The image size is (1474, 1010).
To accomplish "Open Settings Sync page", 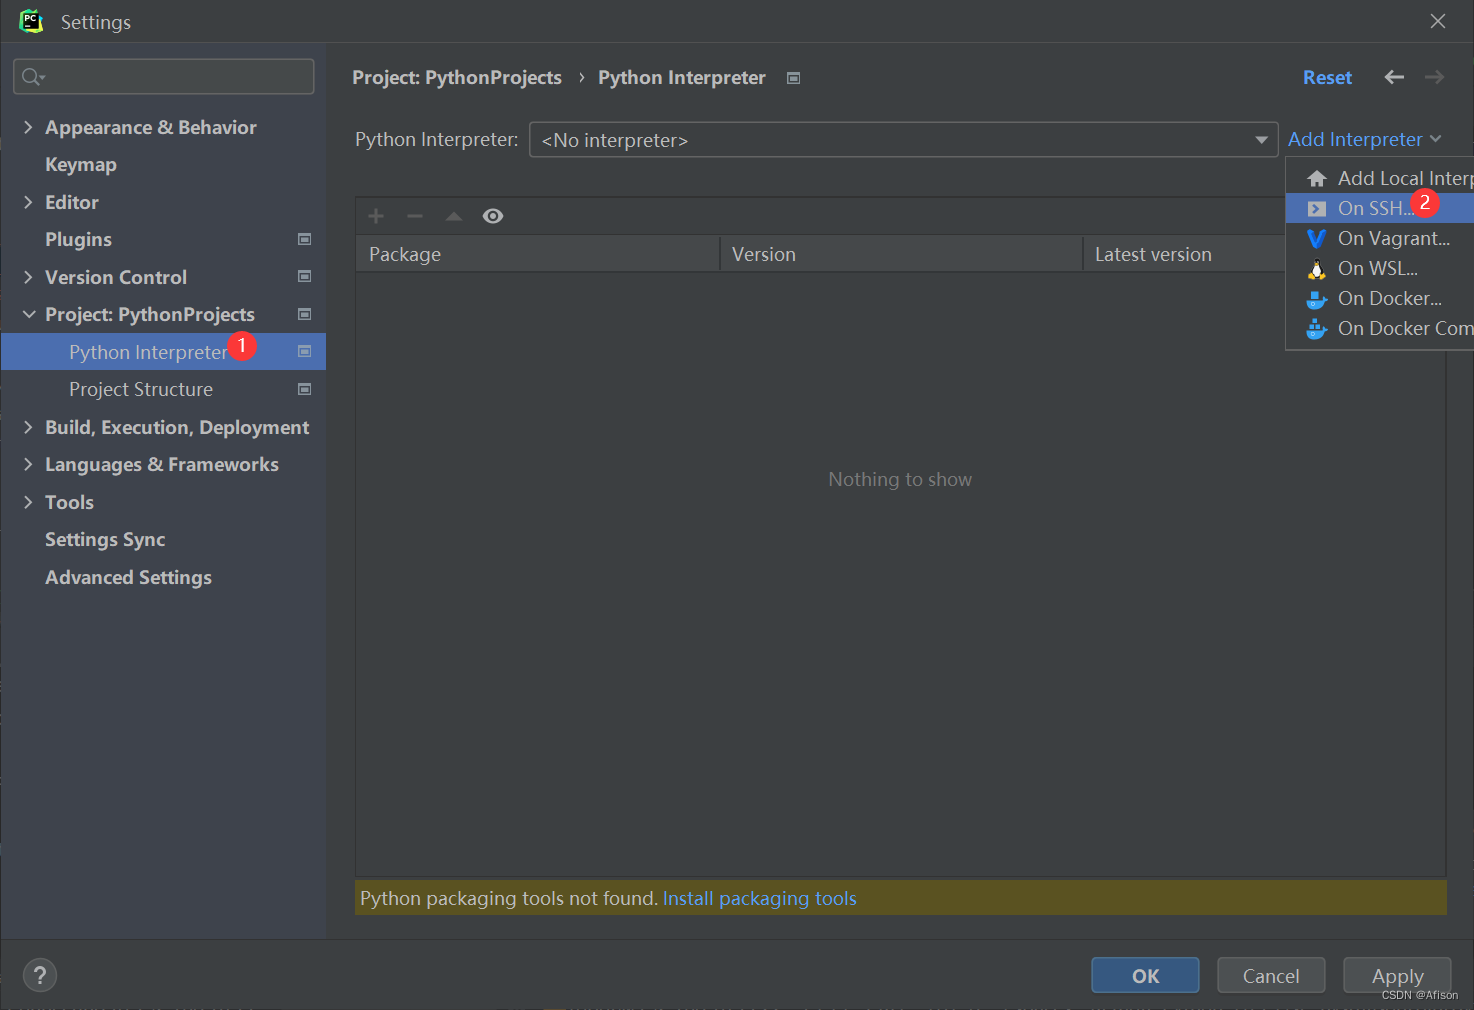I will [x=105, y=539].
